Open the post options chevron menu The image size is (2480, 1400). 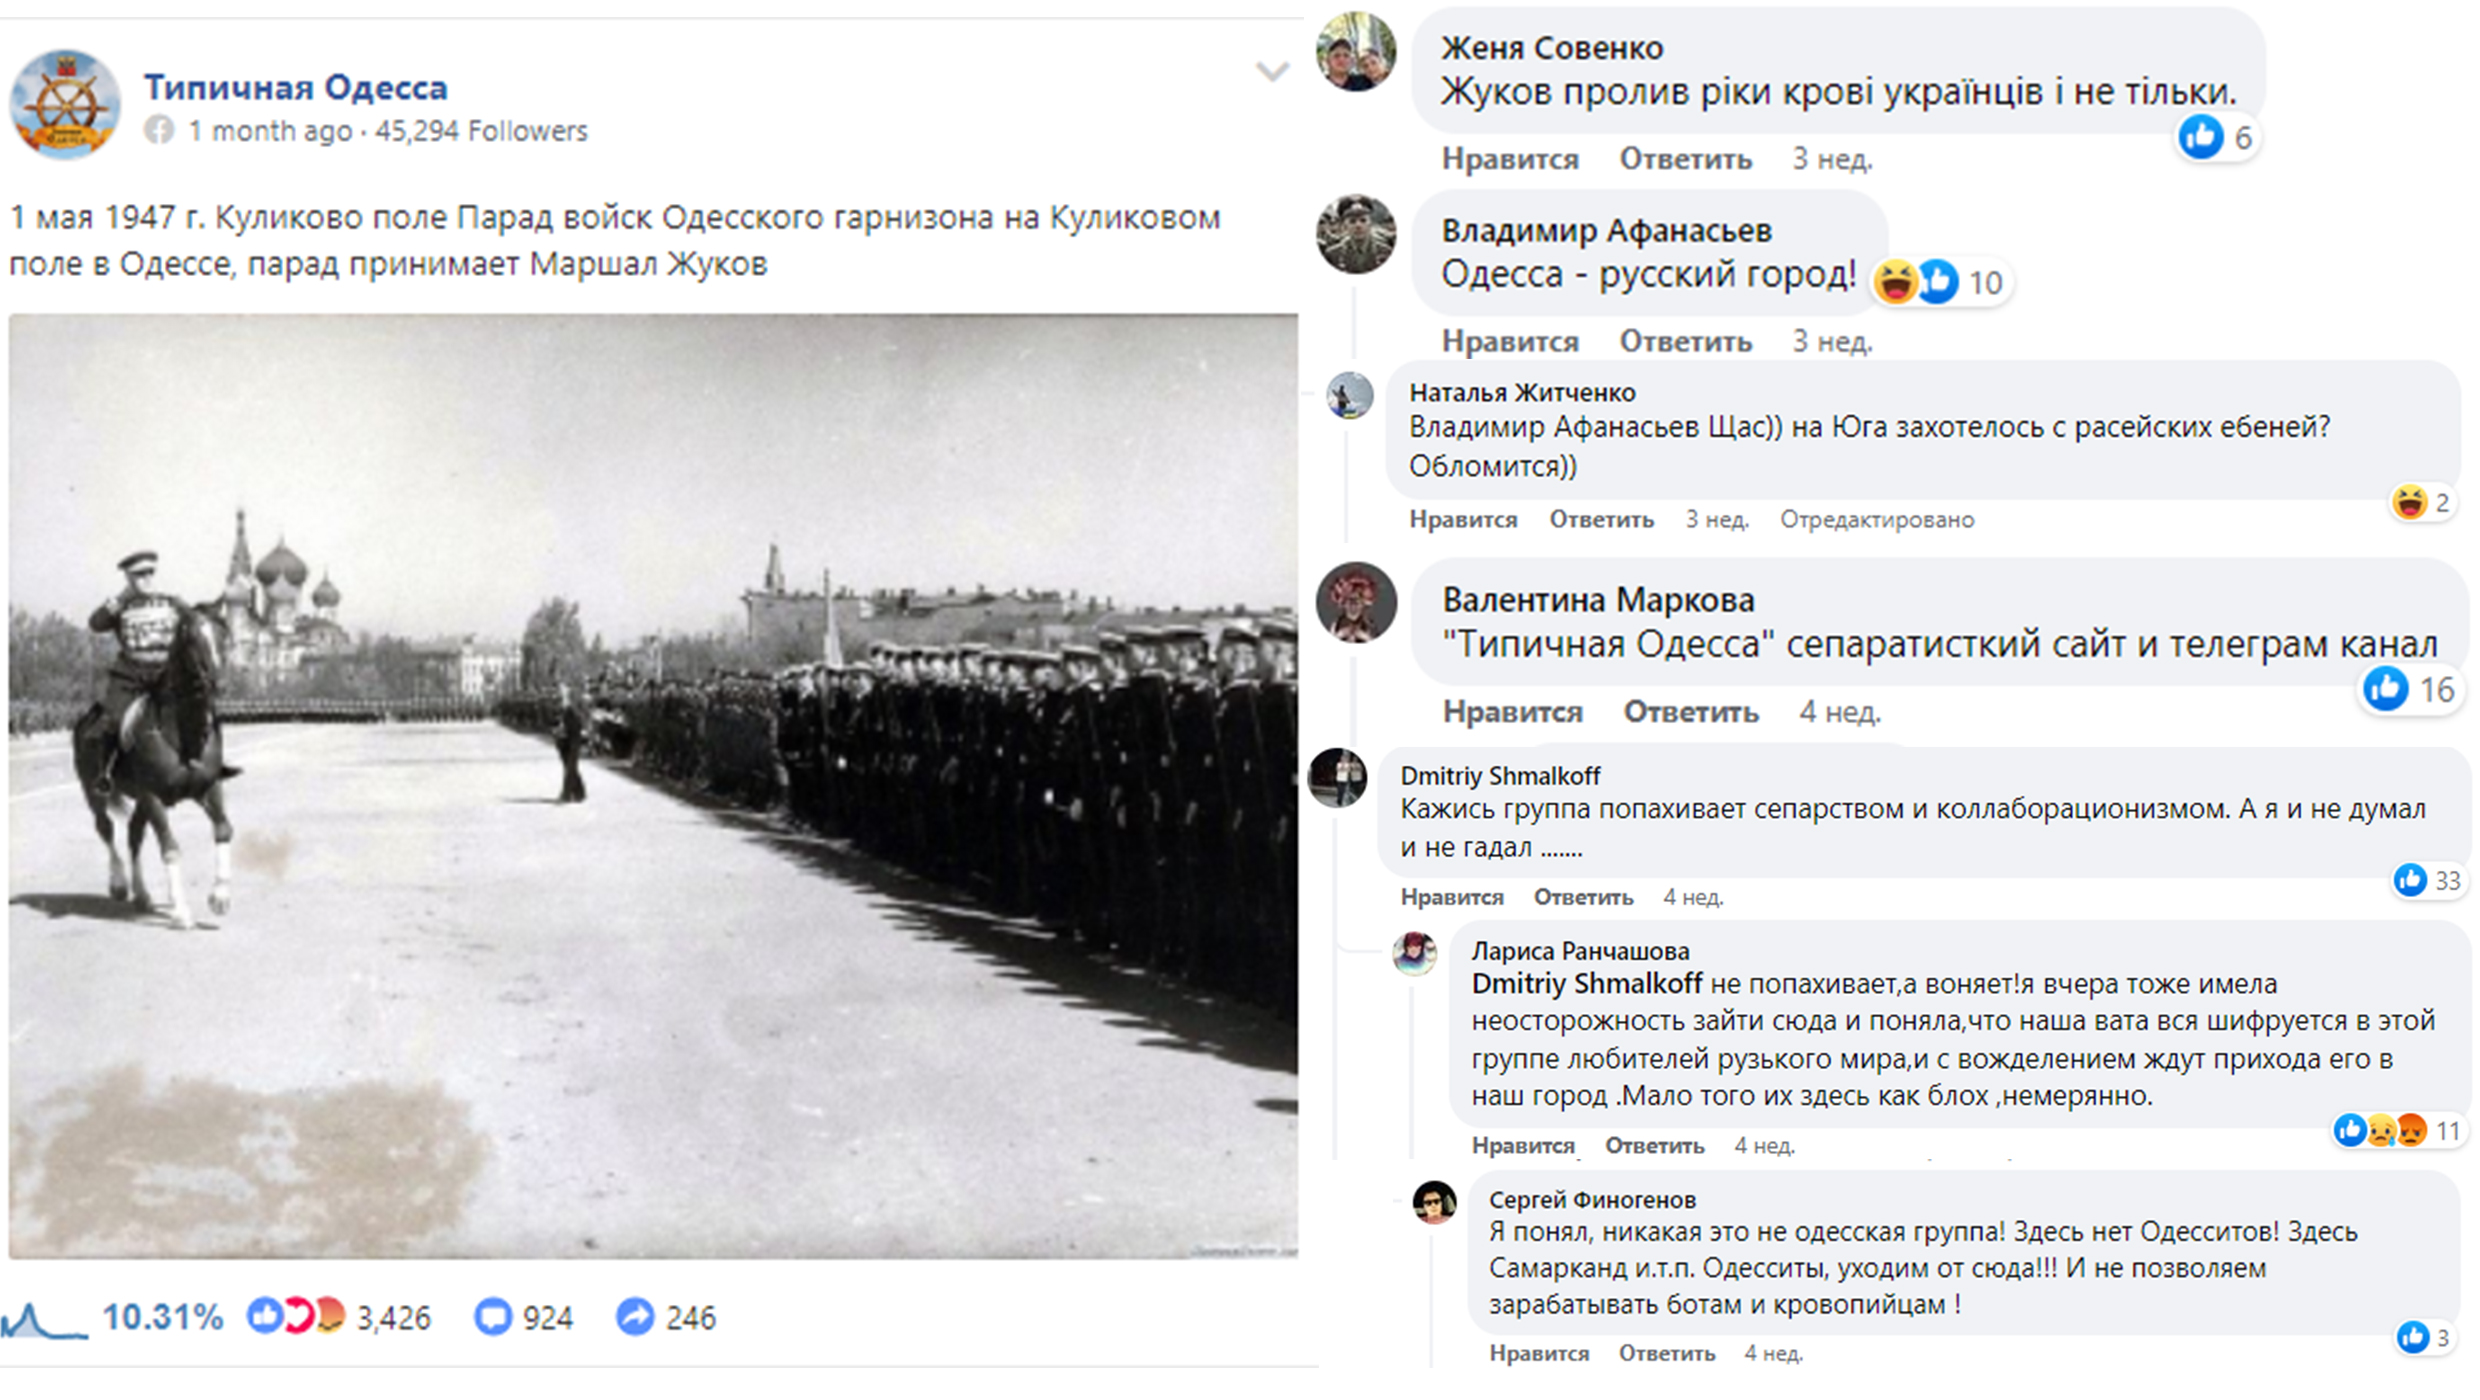pos(1271,71)
